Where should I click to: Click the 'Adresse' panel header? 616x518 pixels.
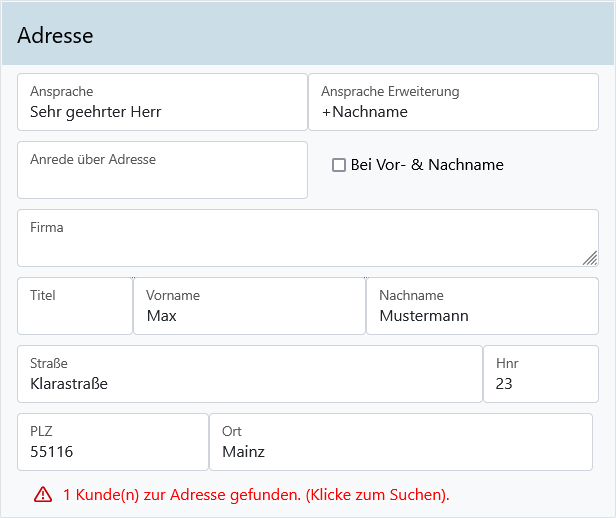coord(308,36)
